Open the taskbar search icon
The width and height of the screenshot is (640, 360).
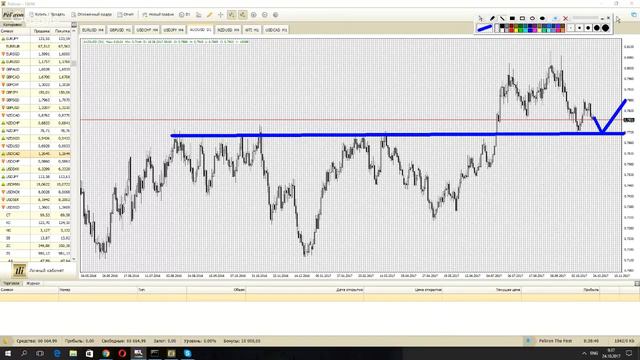pyautogui.click(x=24, y=353)
